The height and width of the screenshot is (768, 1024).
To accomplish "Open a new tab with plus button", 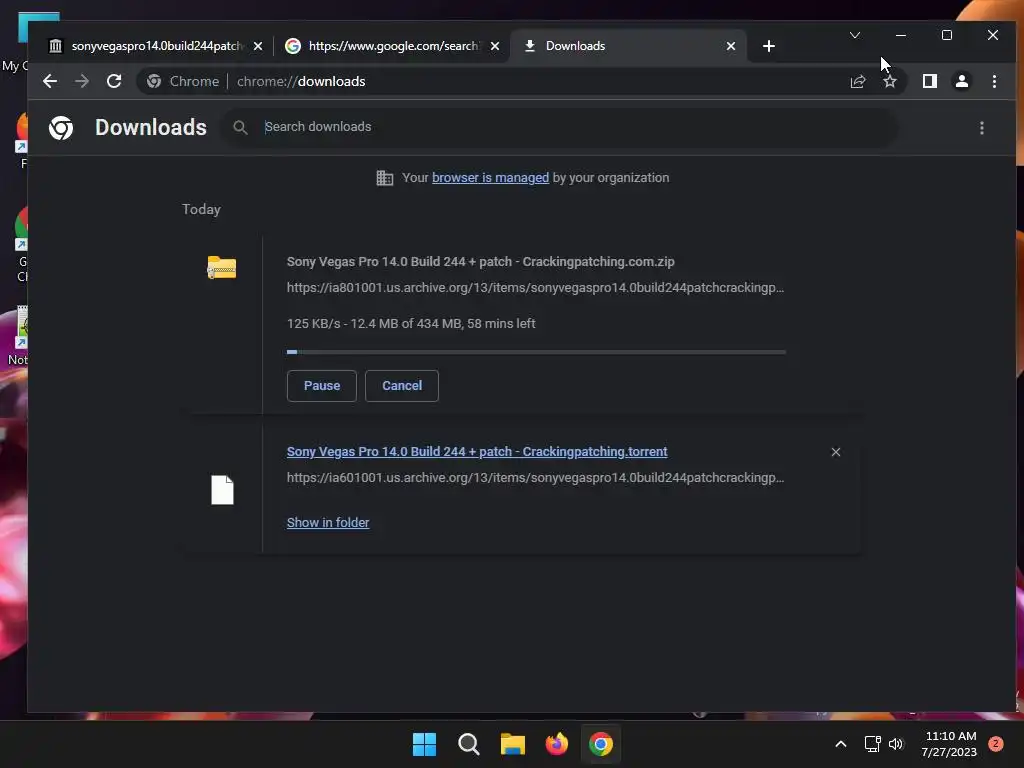I will [769, 46].
